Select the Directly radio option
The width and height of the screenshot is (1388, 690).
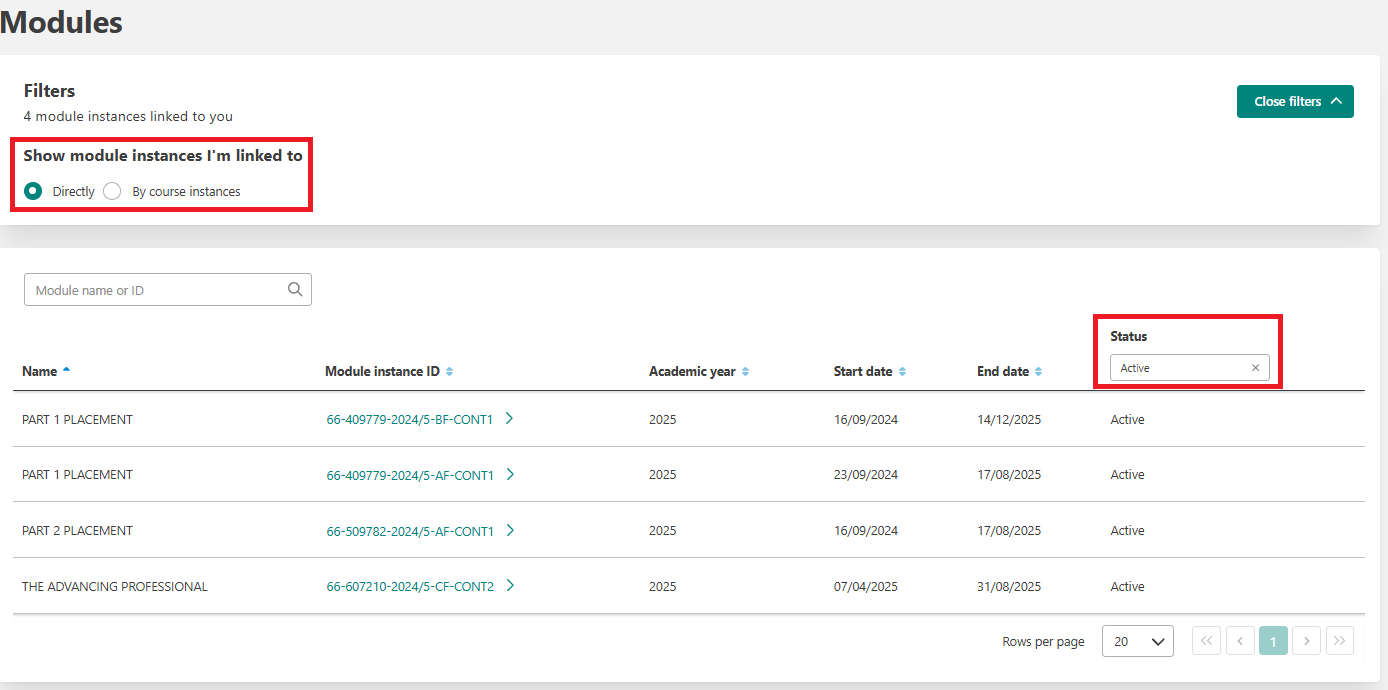(x=34, y=191)
